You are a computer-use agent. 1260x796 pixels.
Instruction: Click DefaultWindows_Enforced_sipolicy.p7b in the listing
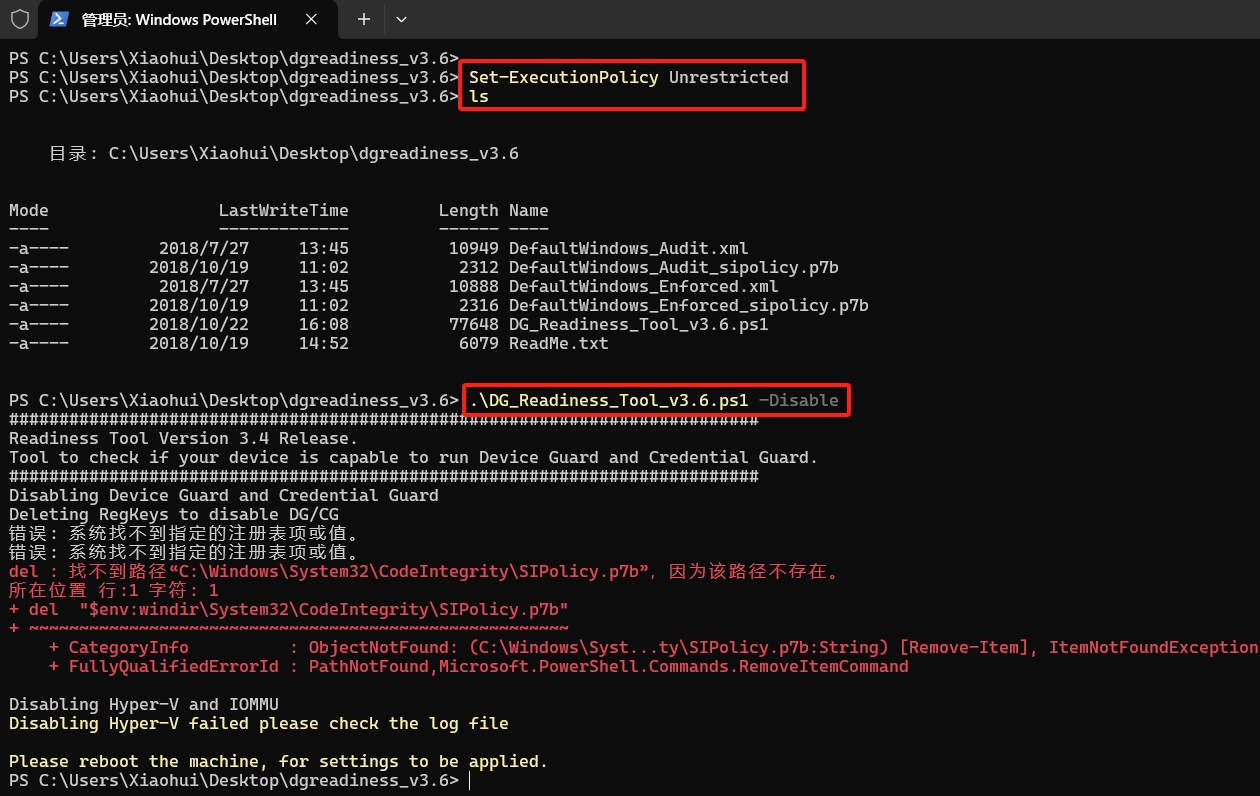(686, 305)
